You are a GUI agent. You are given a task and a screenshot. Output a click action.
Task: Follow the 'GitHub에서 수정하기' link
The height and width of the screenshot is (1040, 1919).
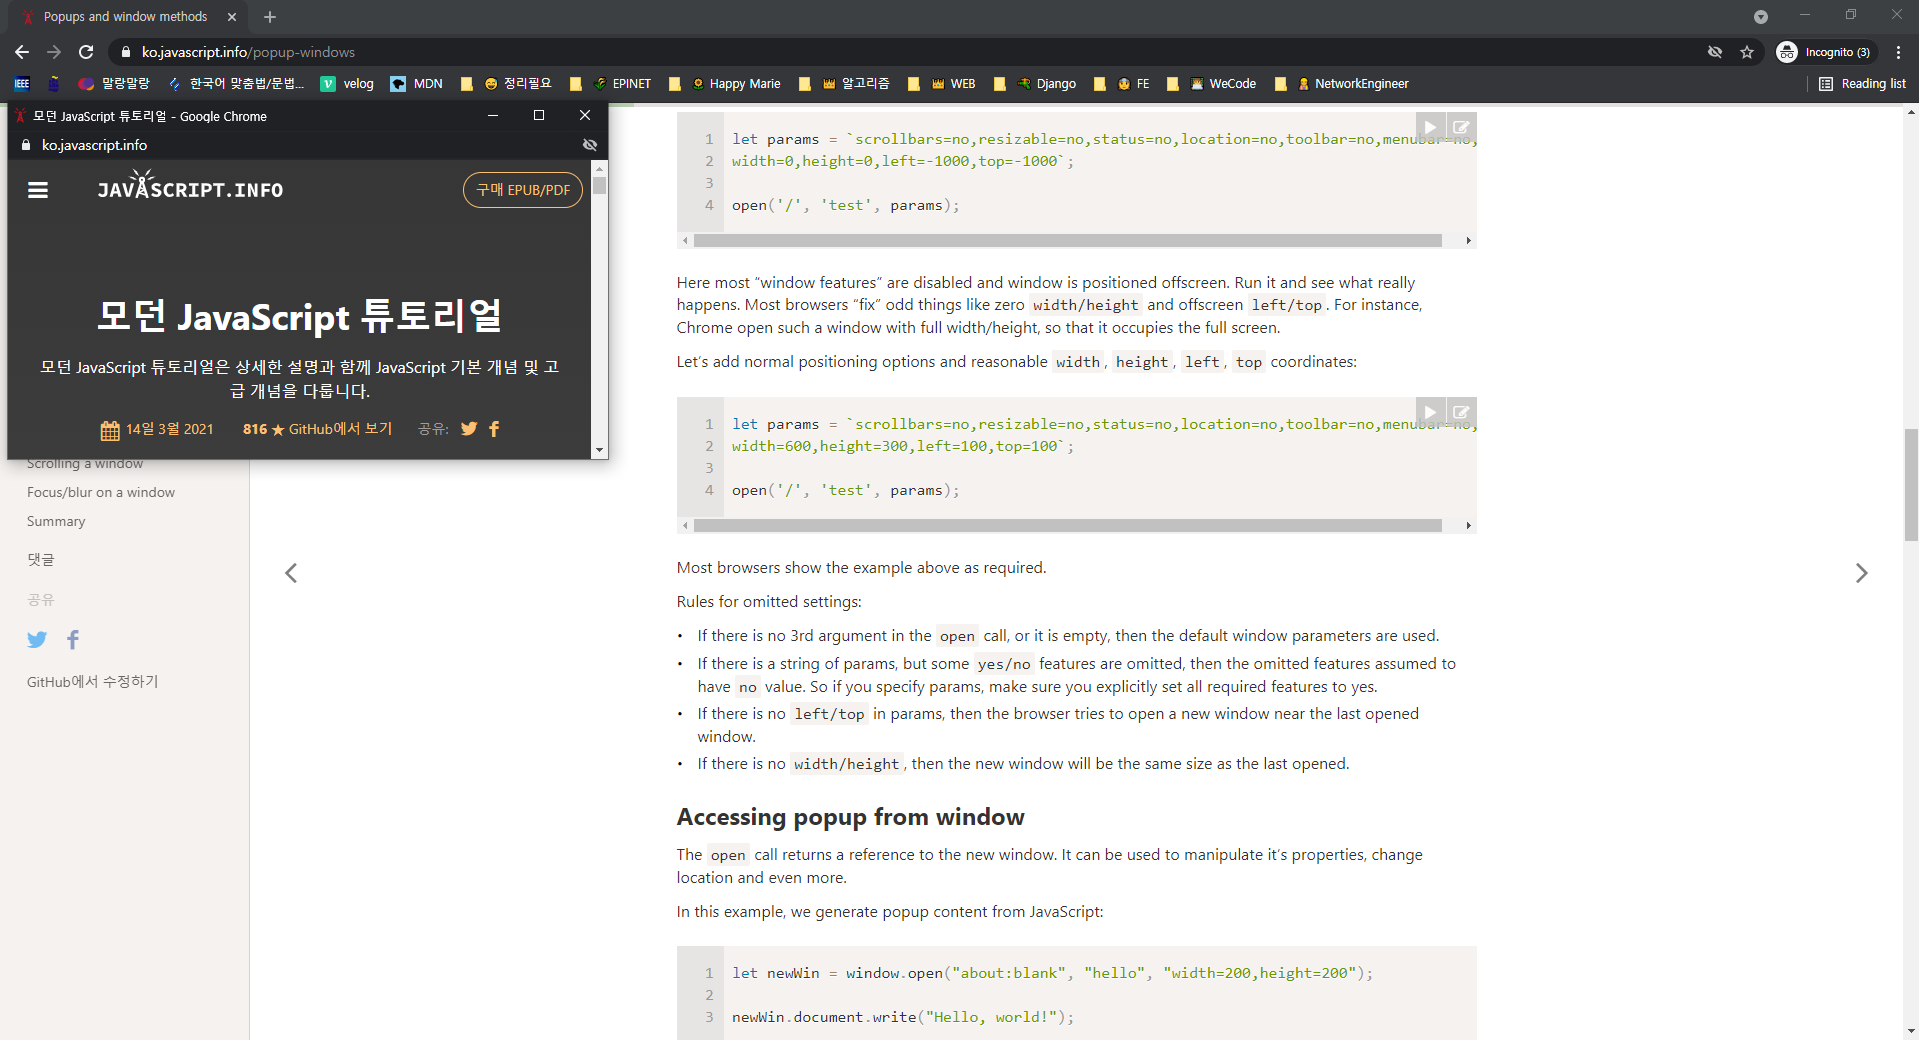(x=91, y=681)
